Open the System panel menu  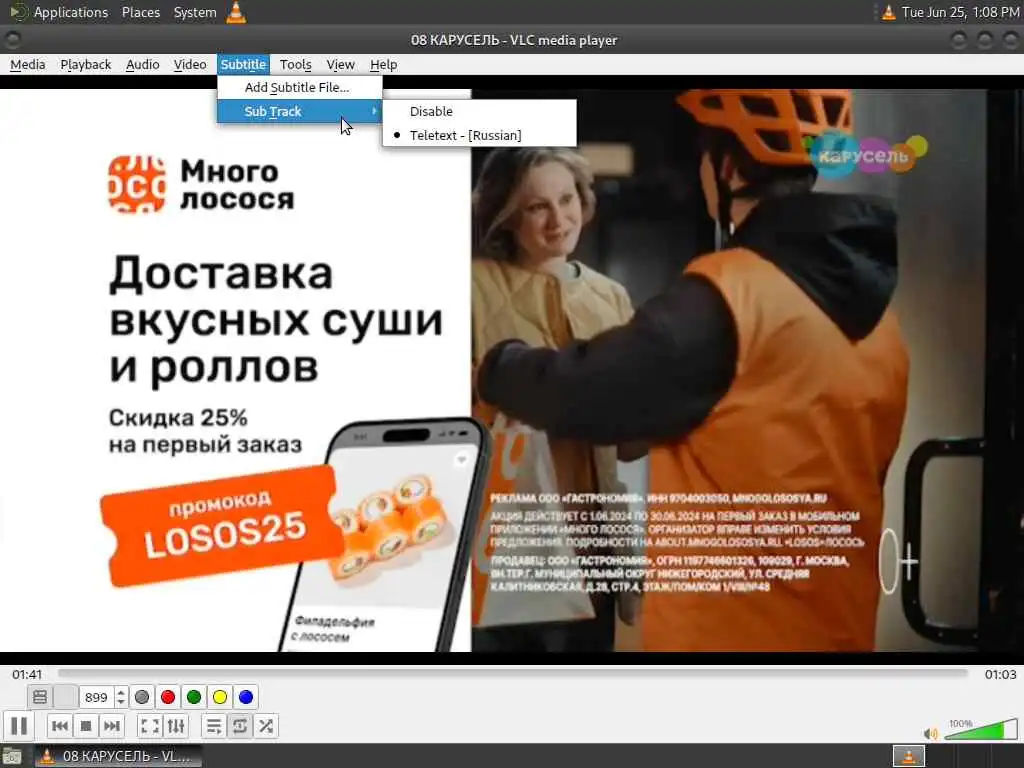(x=195, y=12)
